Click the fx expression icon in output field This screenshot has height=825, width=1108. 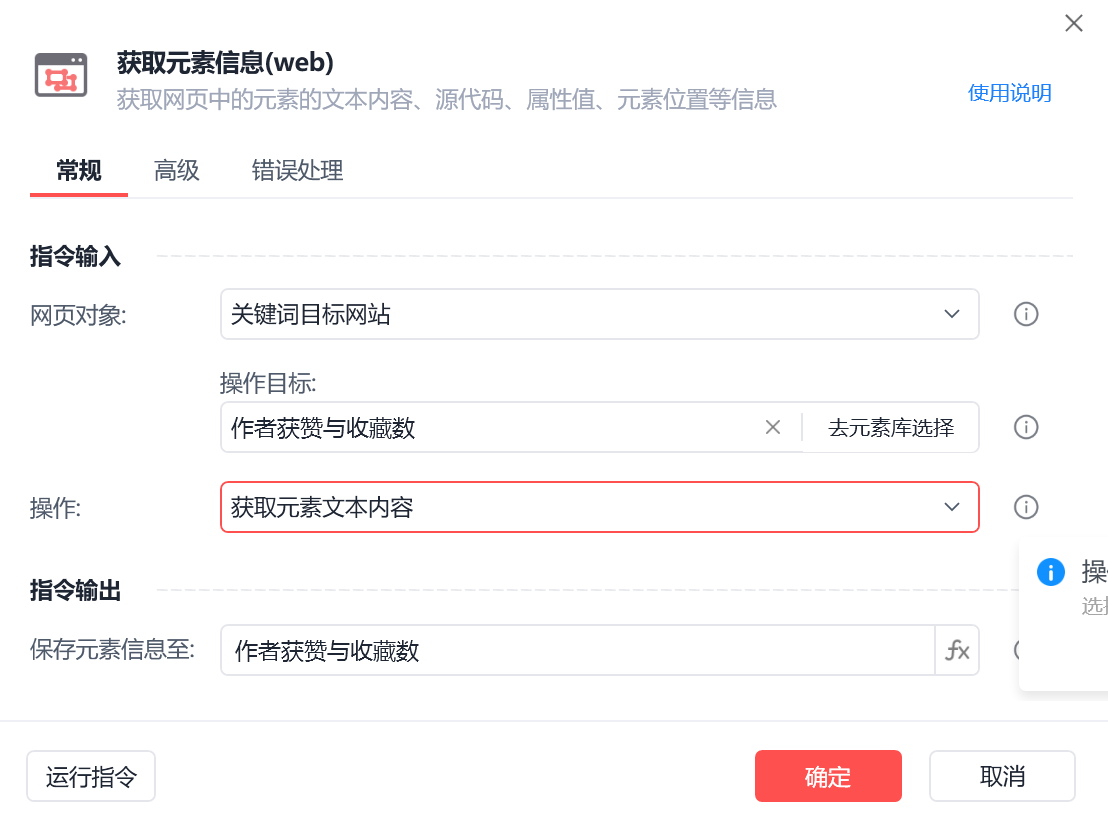[957, 650]
